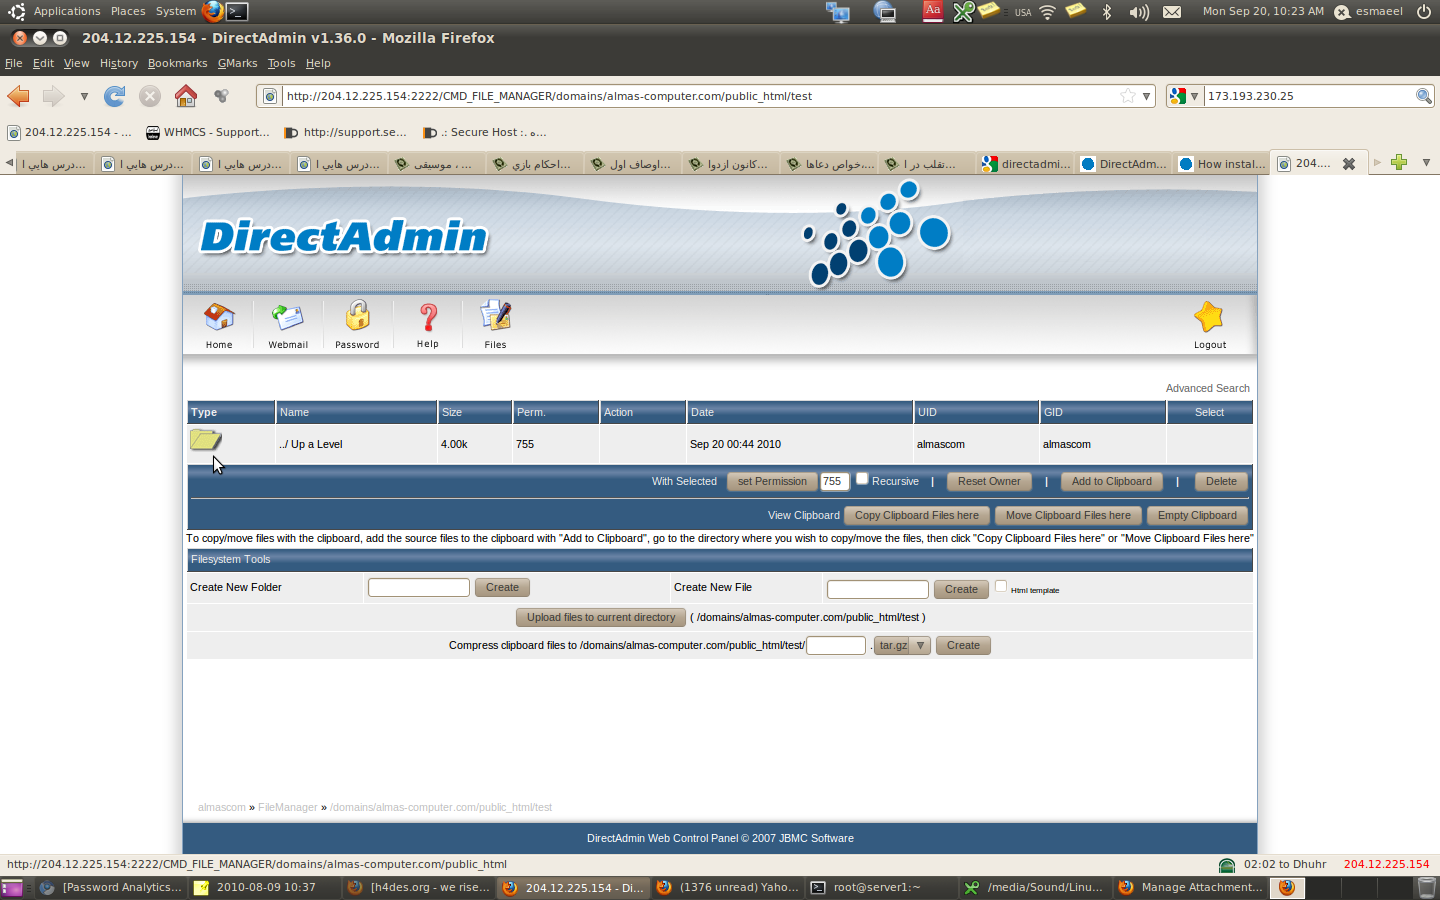
Task: Click the FileManager breadcrumb link
Action: tap(288, 807)
